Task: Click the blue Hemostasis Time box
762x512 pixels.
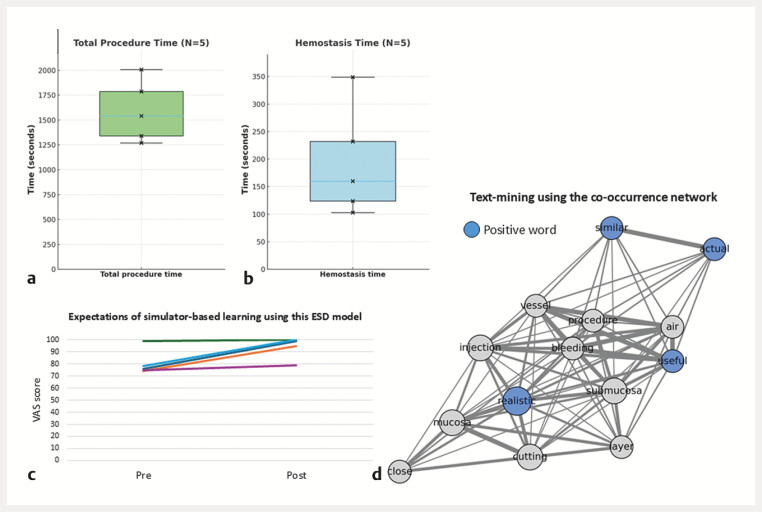Action: 353,171
